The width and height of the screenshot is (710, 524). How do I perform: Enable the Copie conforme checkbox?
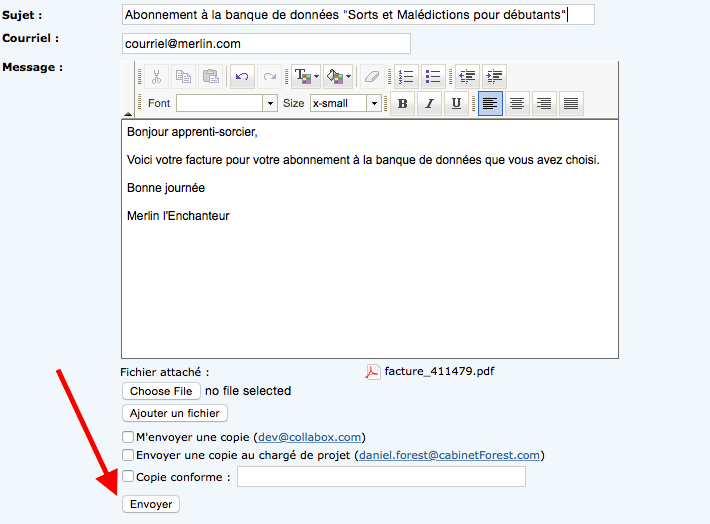128,476
